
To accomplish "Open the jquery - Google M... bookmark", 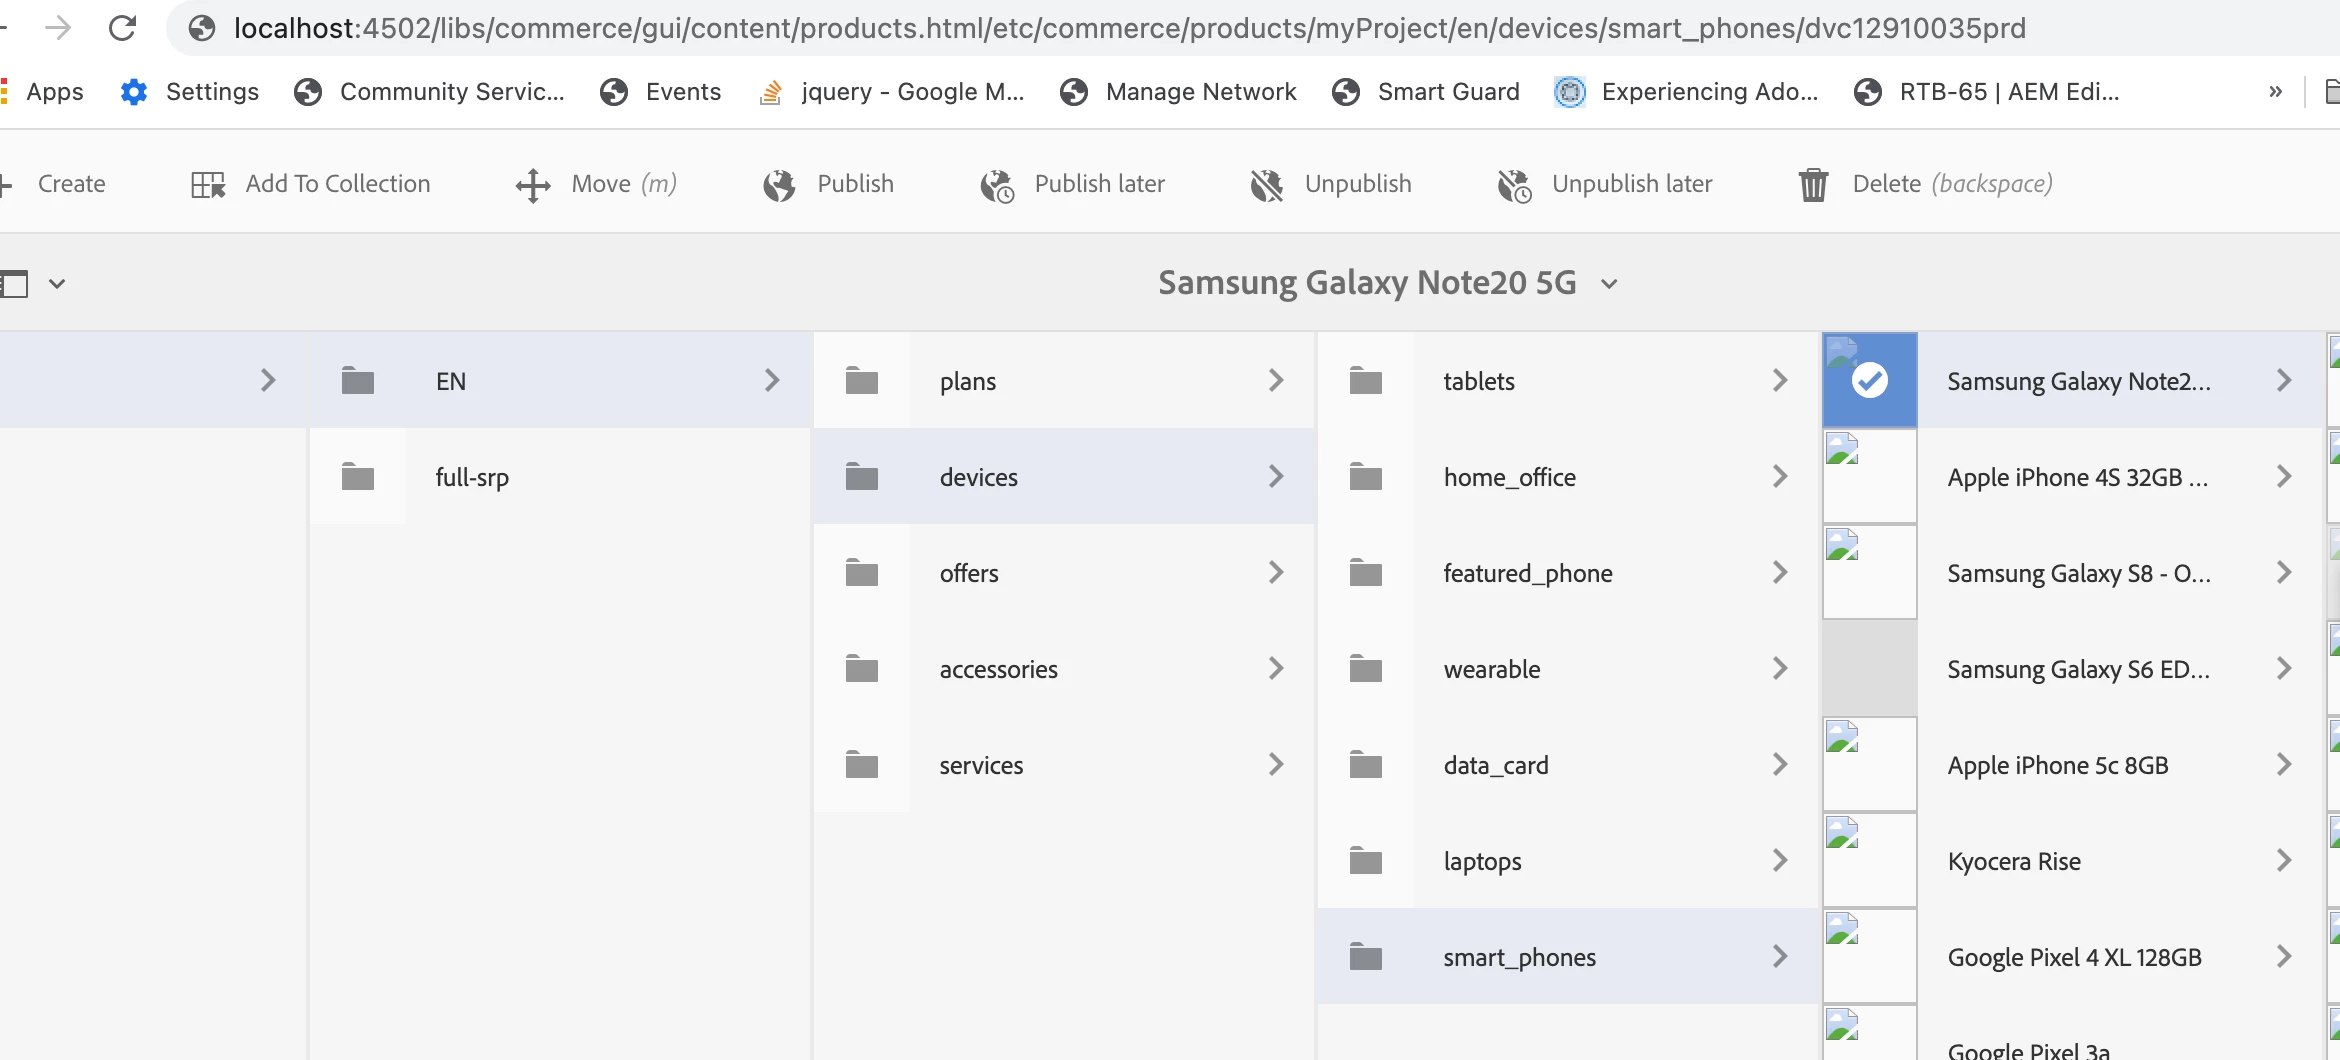I will tap(892, 92).
